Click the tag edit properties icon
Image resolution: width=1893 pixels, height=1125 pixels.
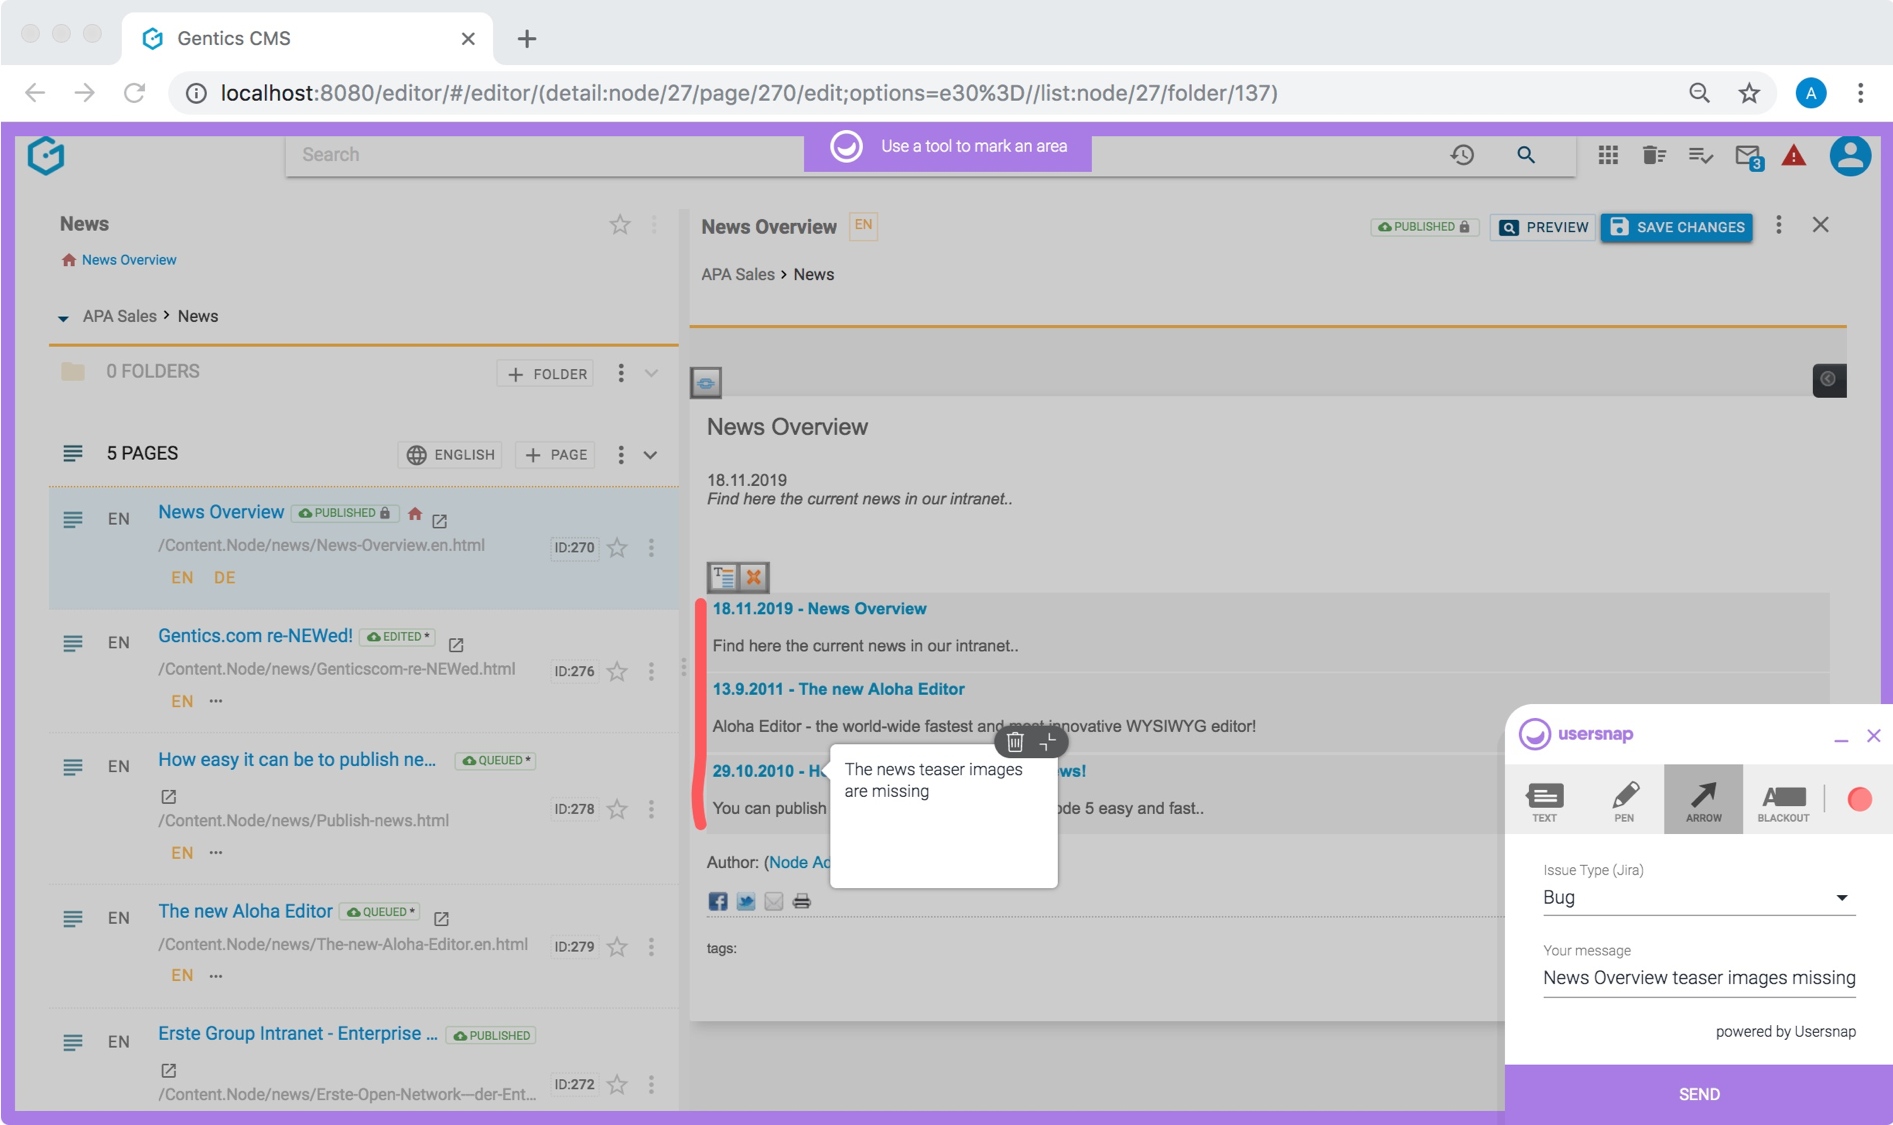(723, 577)
